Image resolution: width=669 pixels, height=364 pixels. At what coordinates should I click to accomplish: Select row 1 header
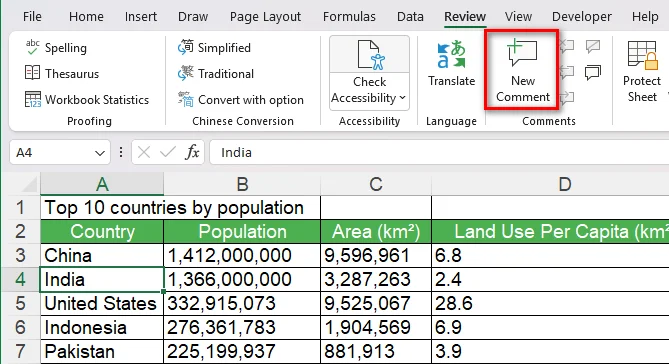tap(20, 207)
